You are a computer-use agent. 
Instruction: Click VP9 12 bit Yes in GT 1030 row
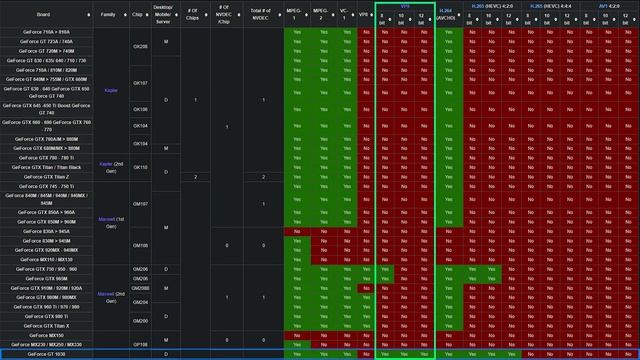pyautogui.click(x=424, y=354)
